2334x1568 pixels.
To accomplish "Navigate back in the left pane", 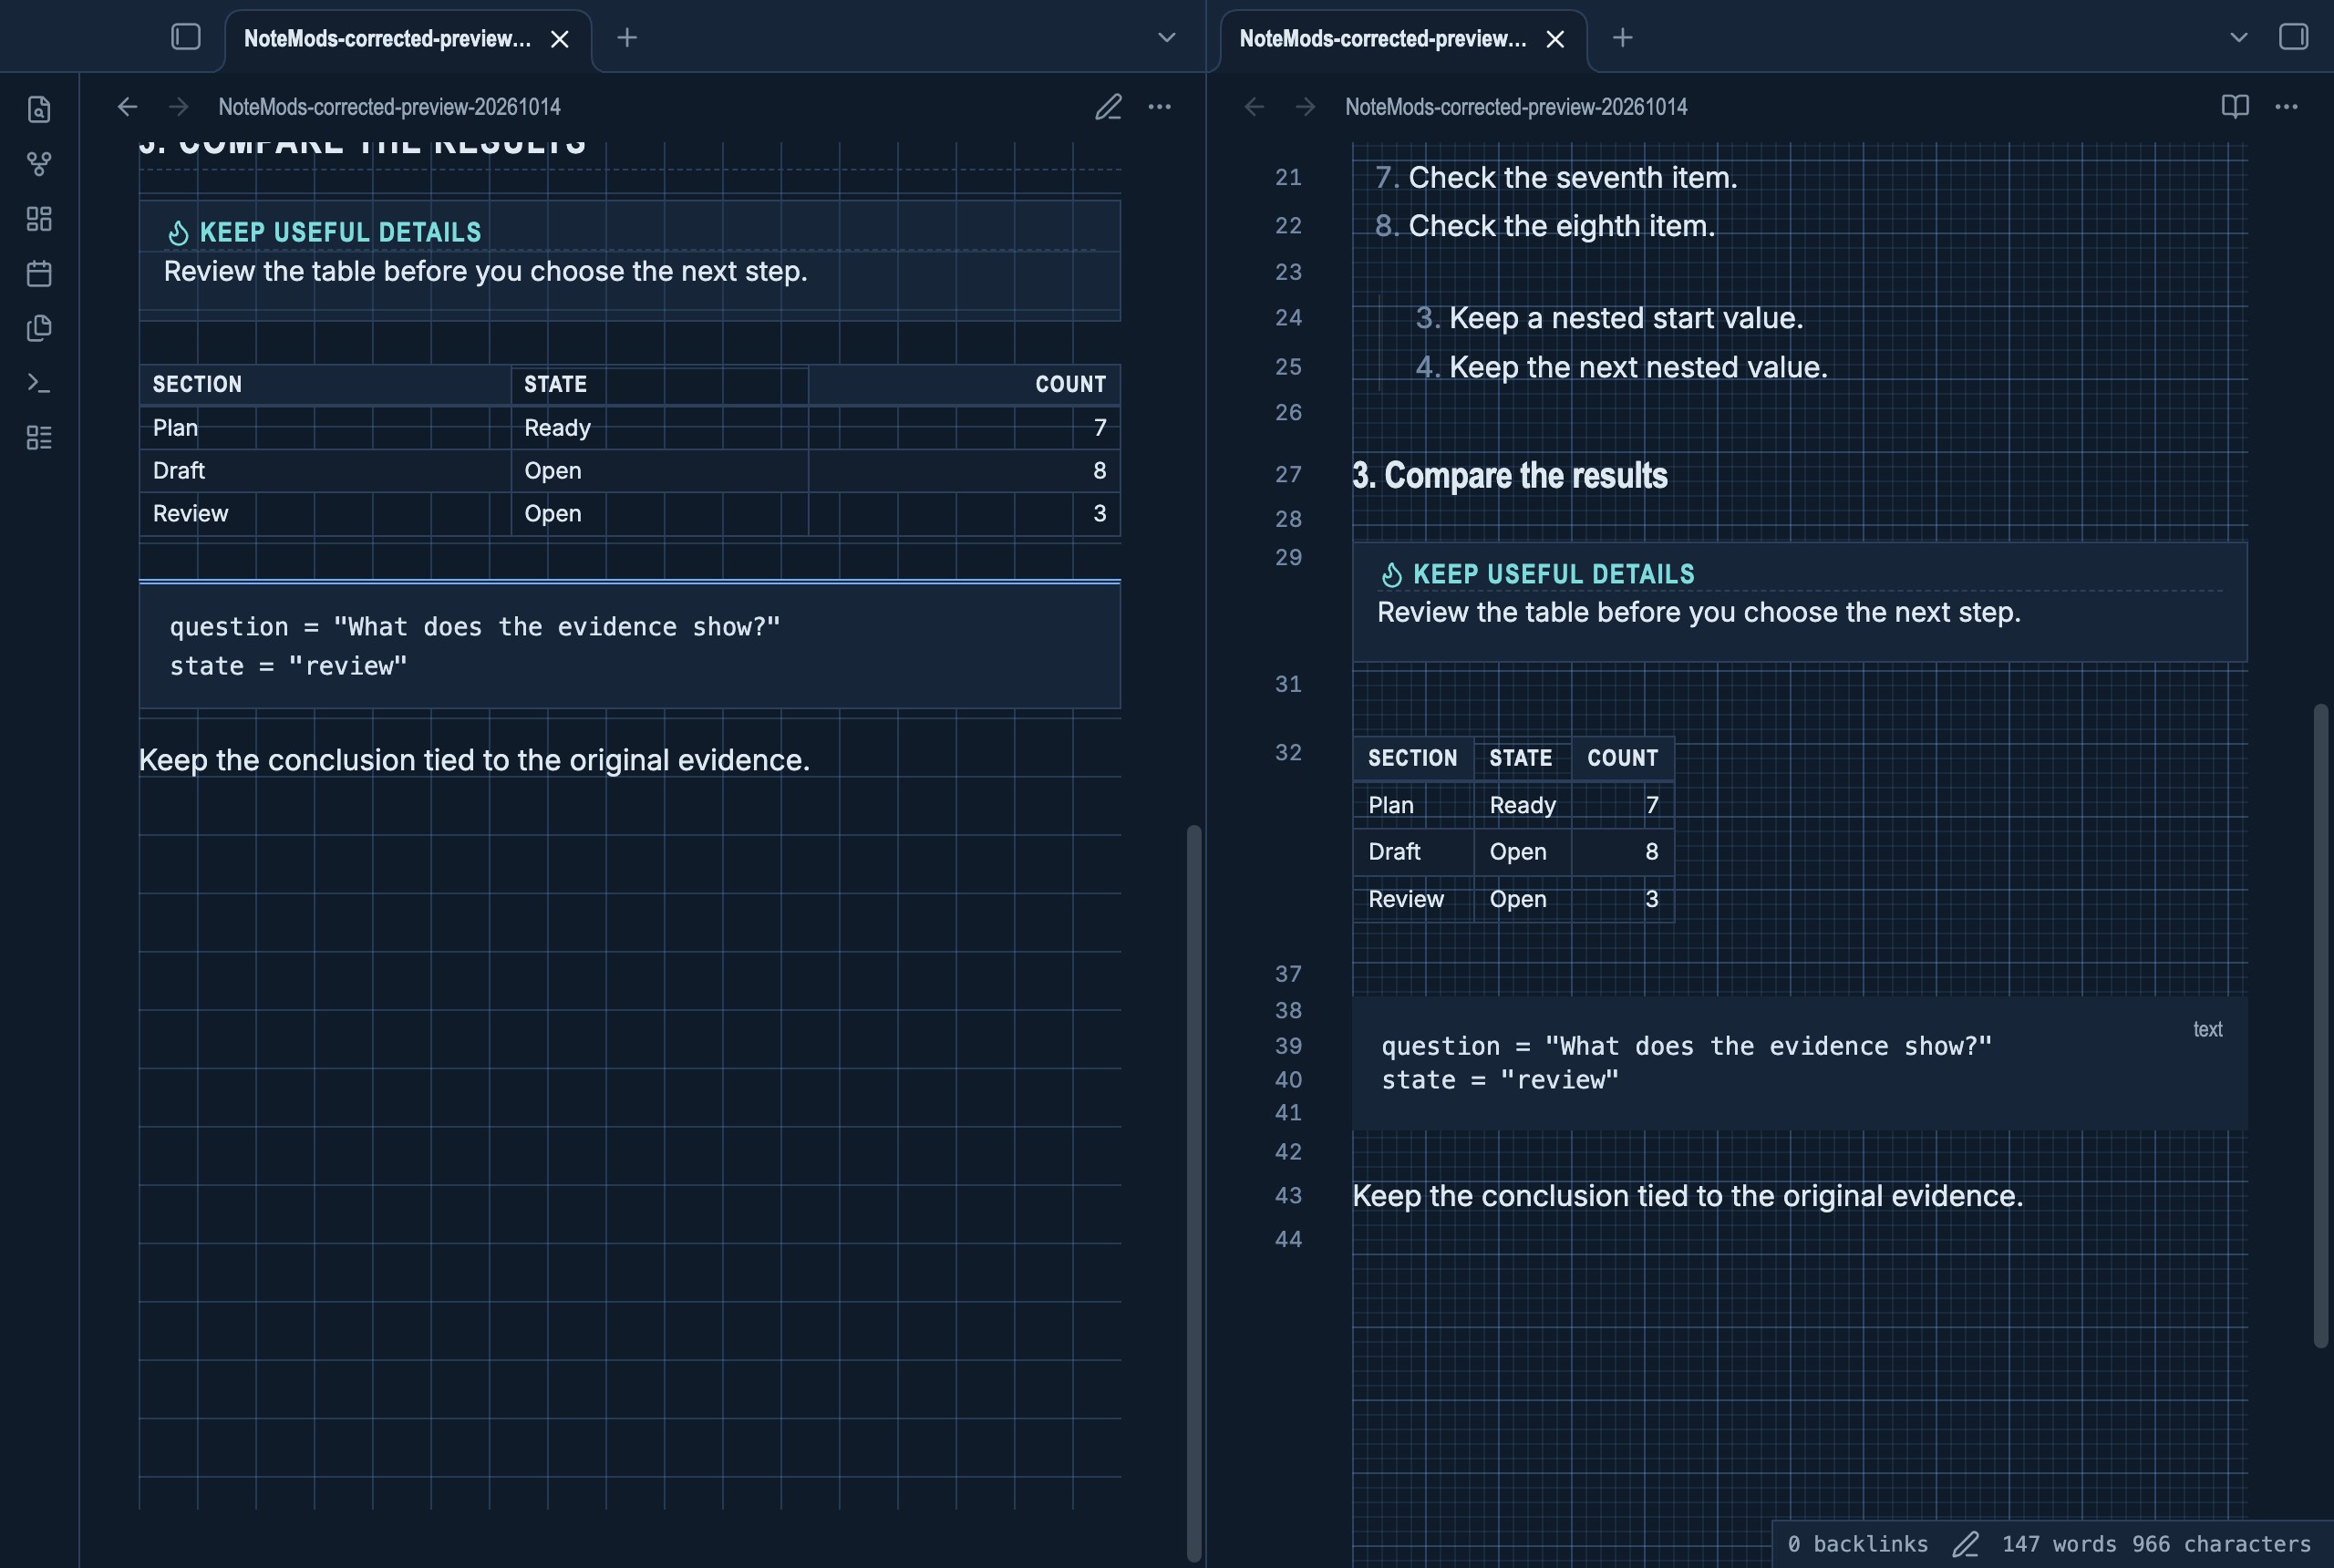I will pos(127,107).
